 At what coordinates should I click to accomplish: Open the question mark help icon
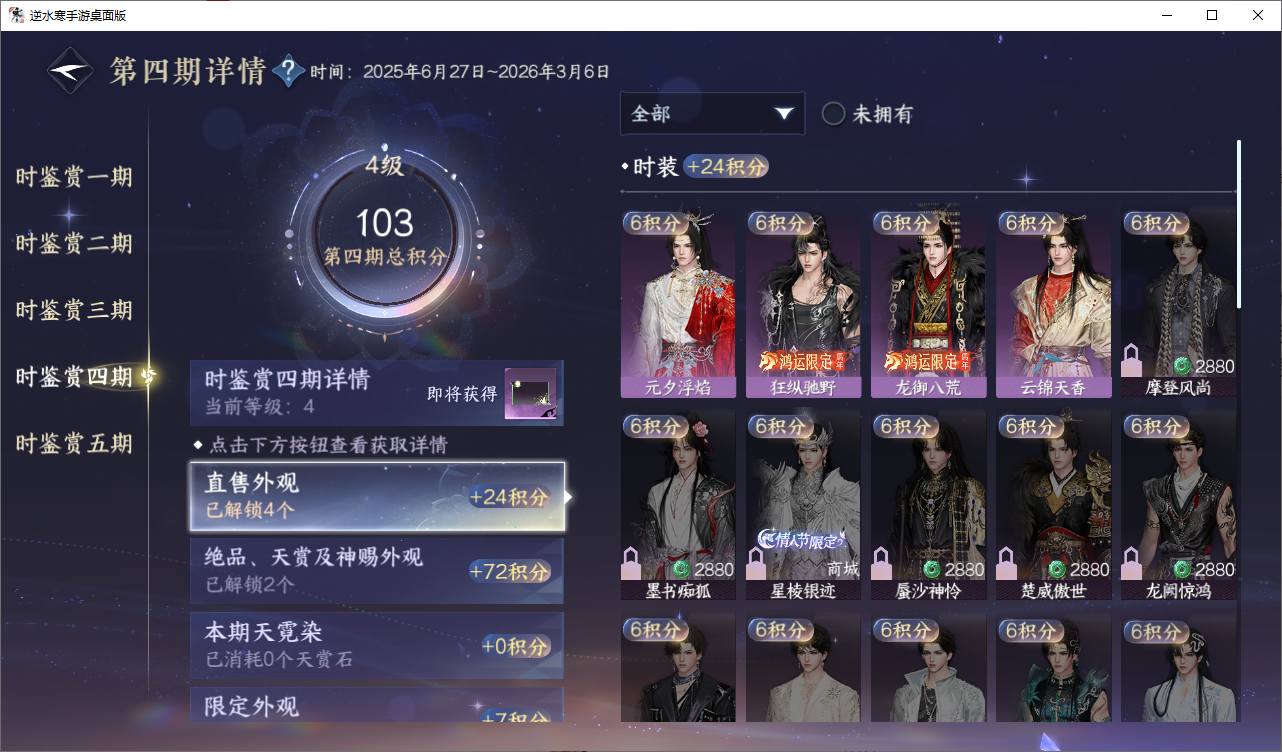coord(288,70)
